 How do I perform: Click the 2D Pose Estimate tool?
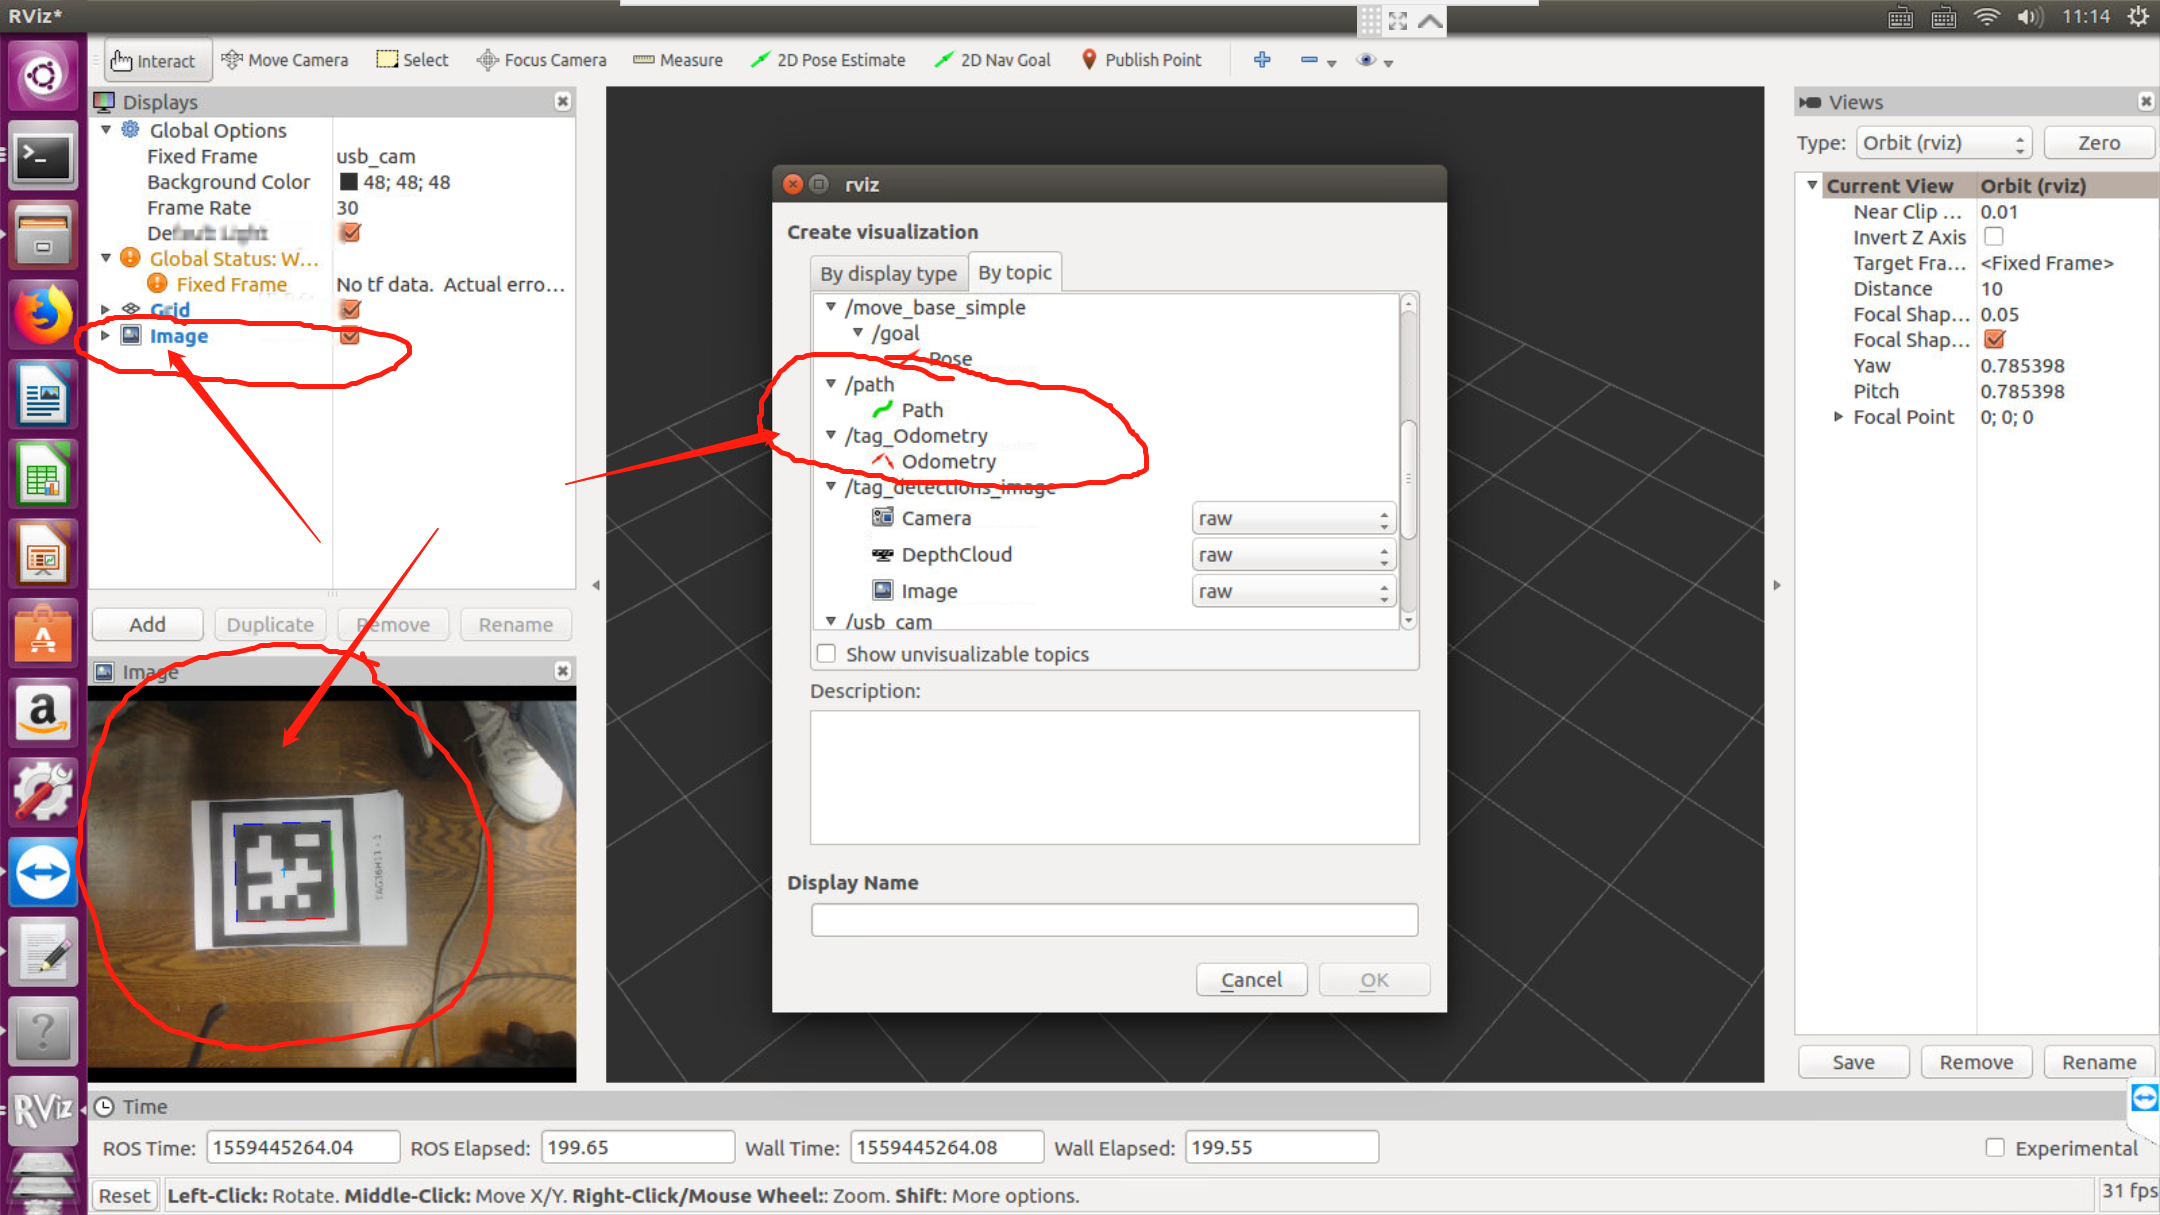click(828, 60)
